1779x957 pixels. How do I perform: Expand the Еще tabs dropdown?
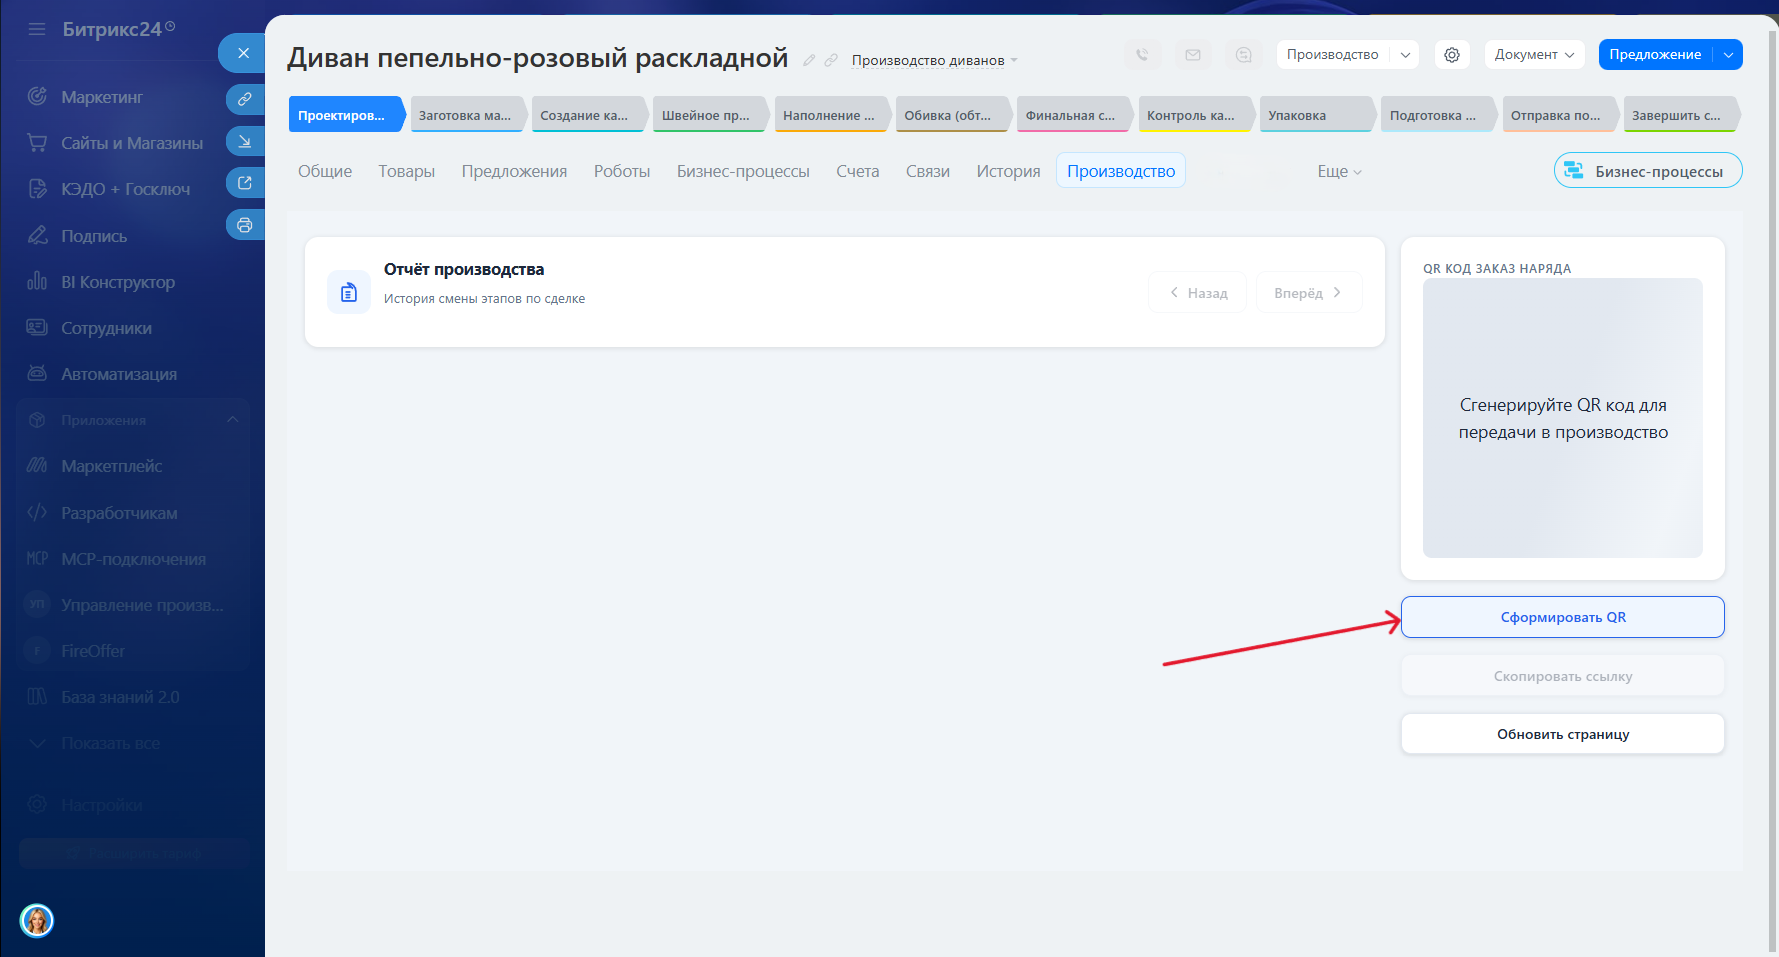(x=1339, y=172)
